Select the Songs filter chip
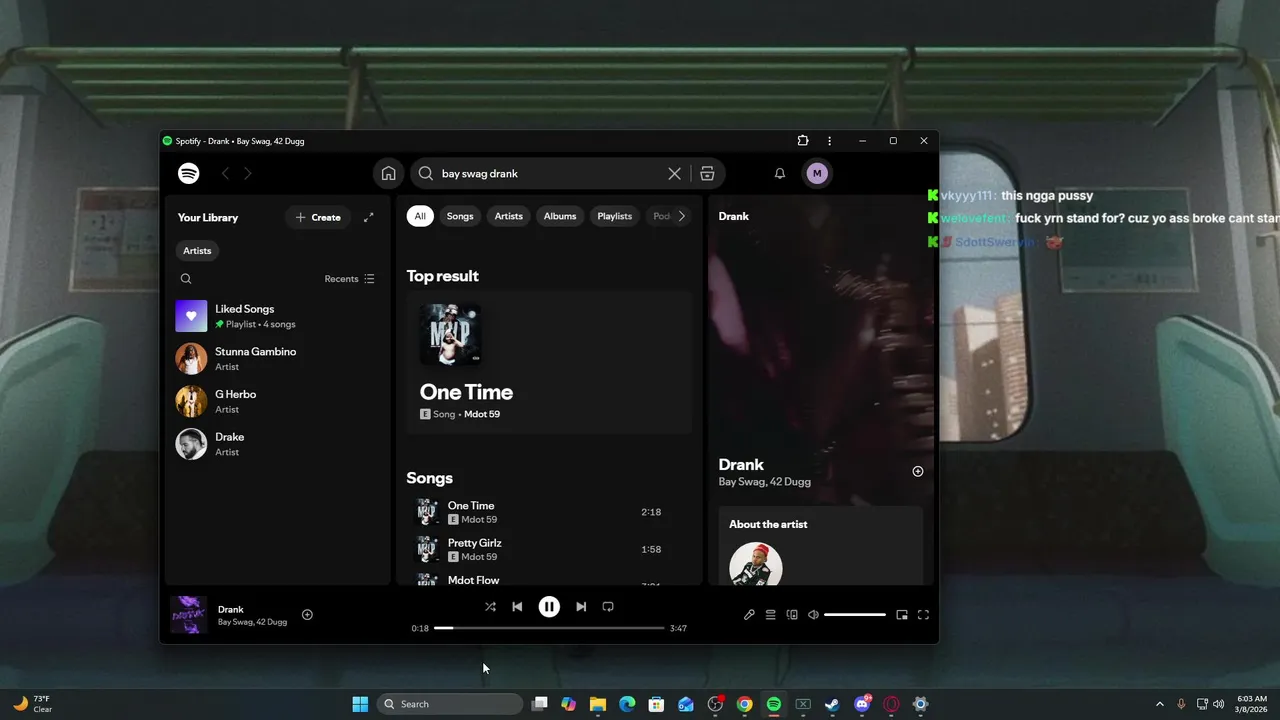Image resolution: width=1280 pixels, height=720 pixels. (x=460, y=216)
